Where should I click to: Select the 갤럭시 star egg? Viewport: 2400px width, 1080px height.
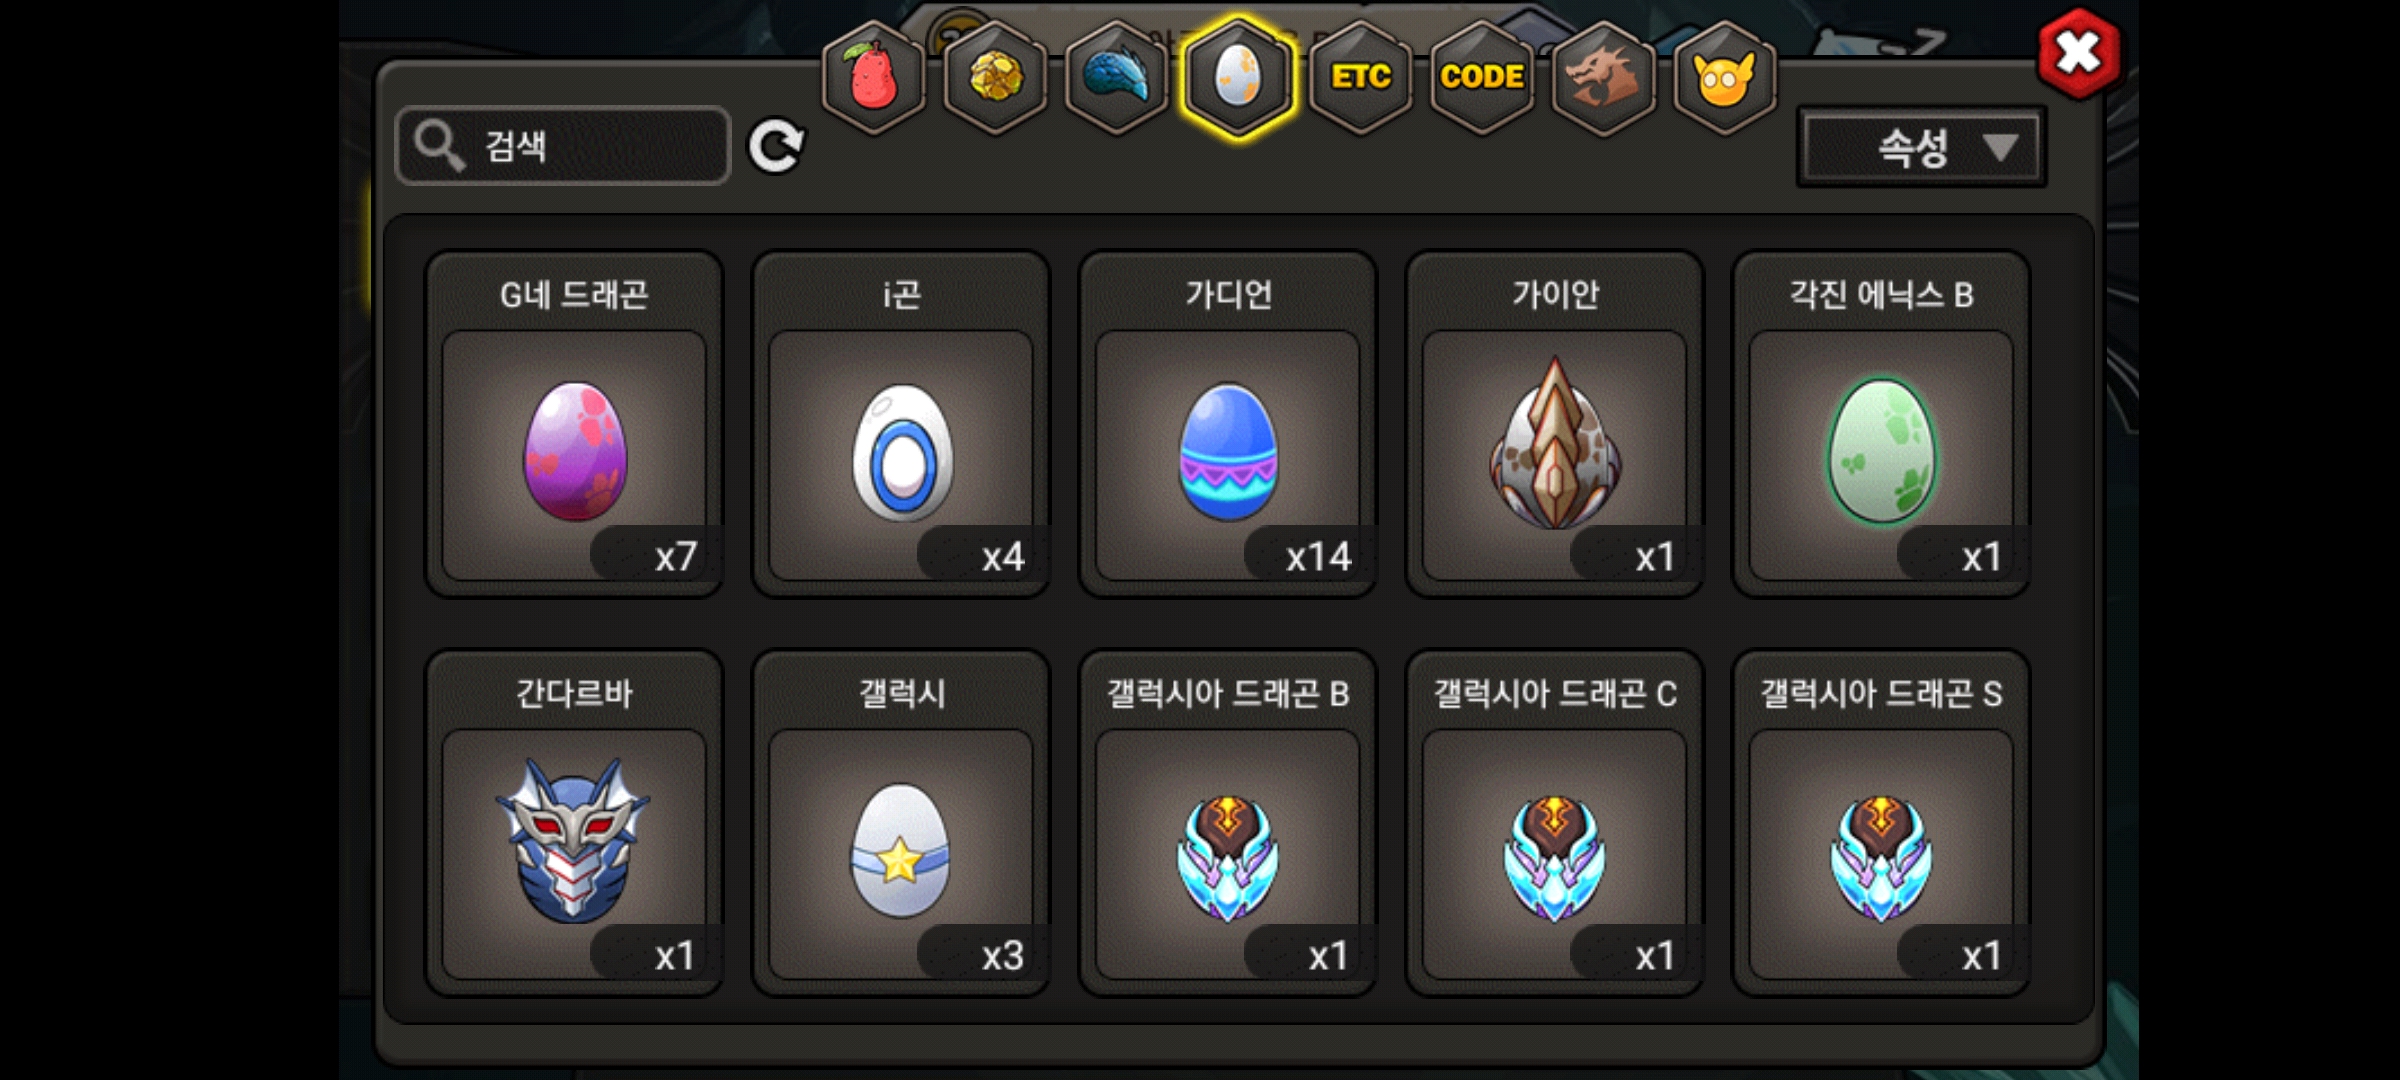pos(901,823)
